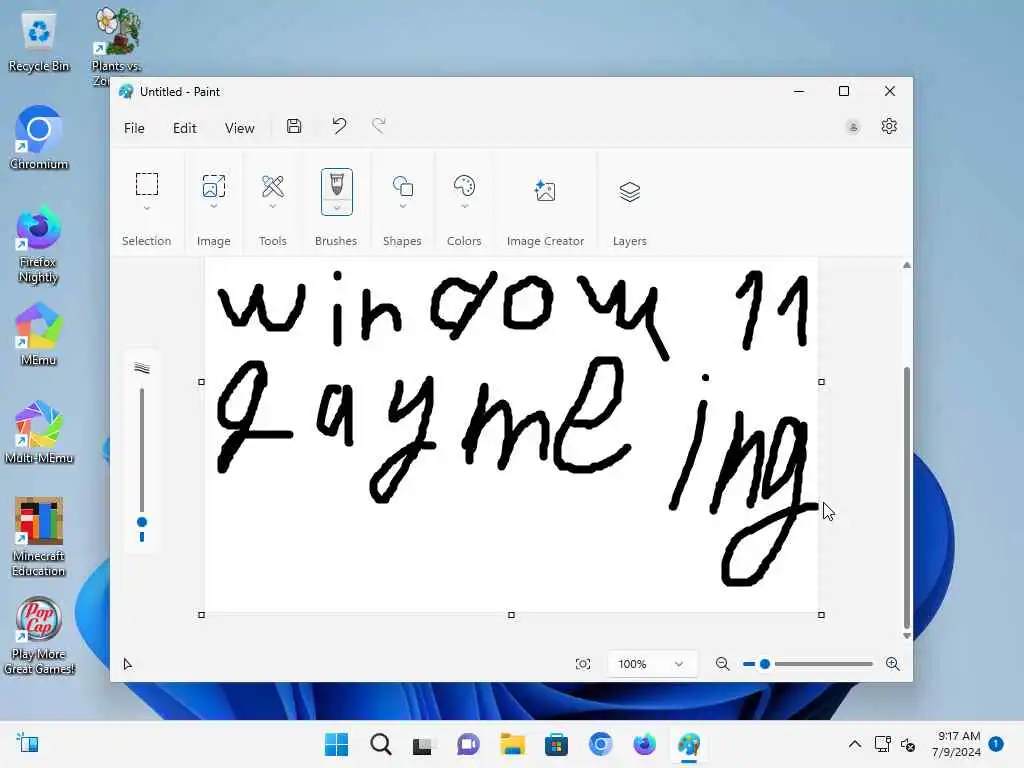Click the zoom slider handle
1024x768 pixels.
pyautogui.click(x=765, y=664)
